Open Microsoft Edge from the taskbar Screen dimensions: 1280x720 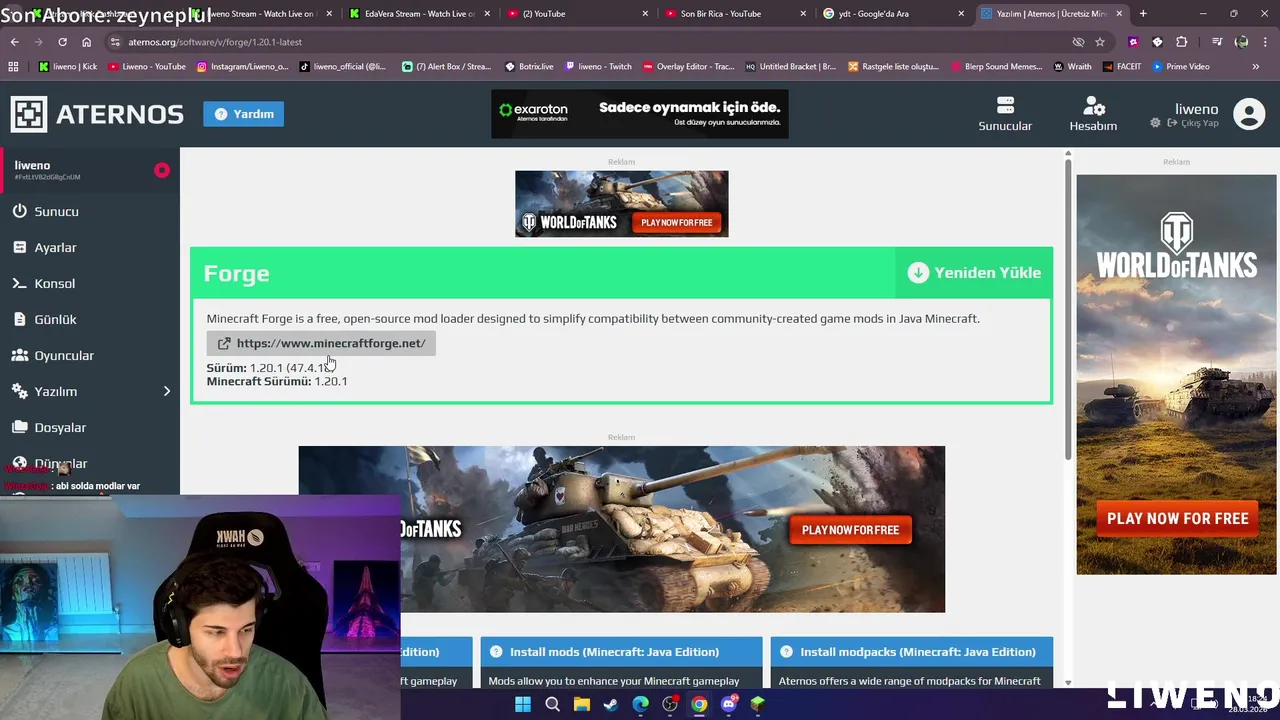(x=640, y=704)
